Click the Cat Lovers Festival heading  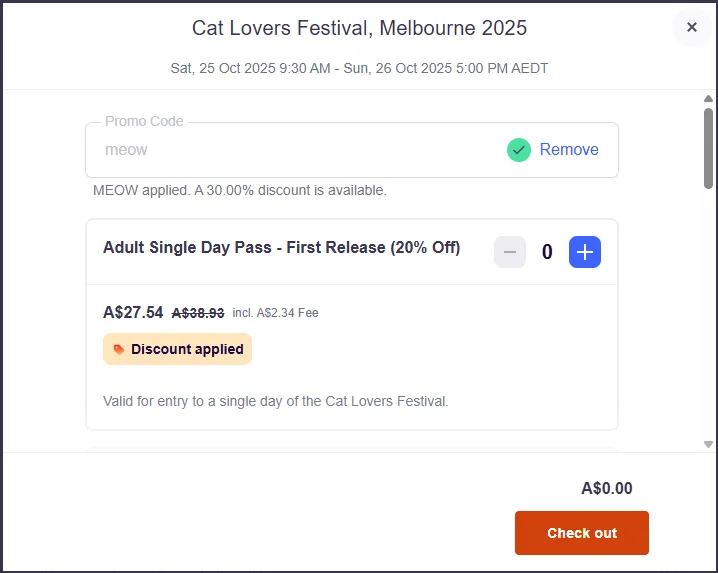point(359,28)
